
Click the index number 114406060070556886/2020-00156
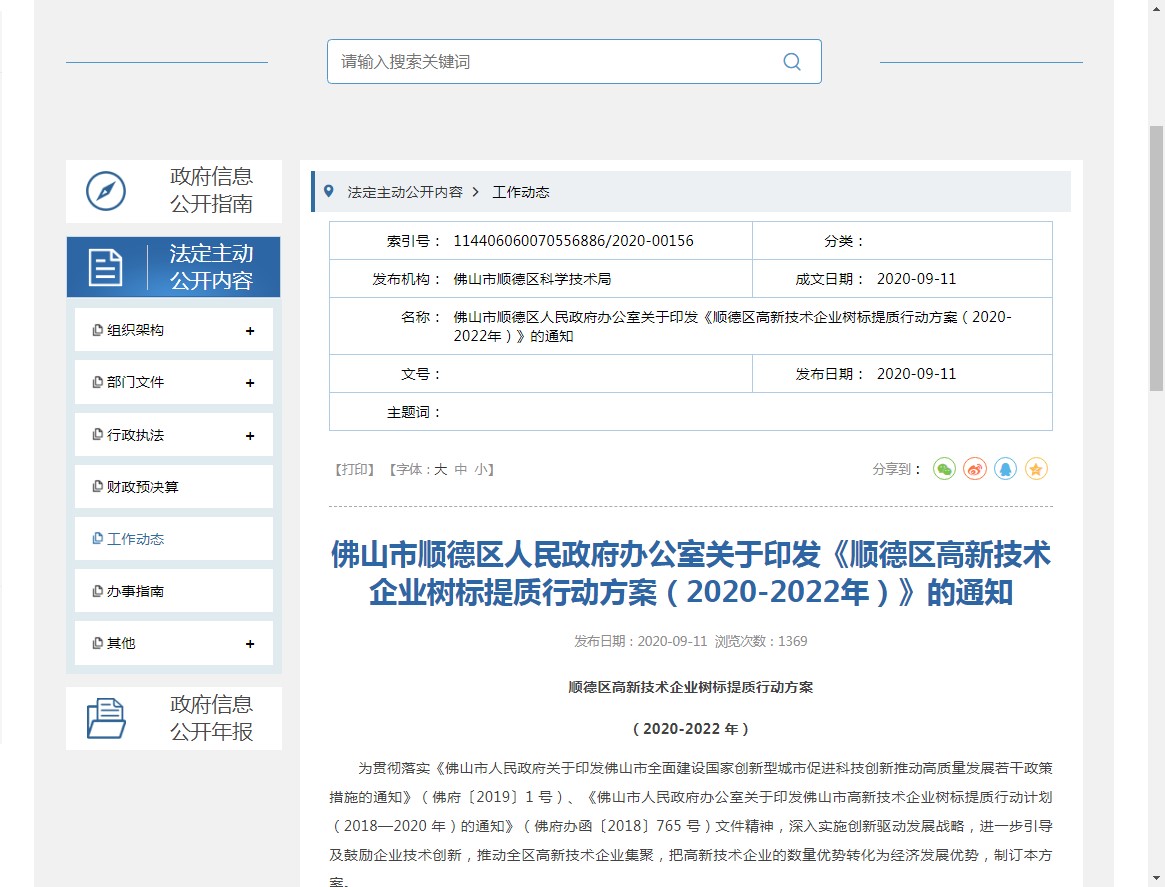coord(574,241)
